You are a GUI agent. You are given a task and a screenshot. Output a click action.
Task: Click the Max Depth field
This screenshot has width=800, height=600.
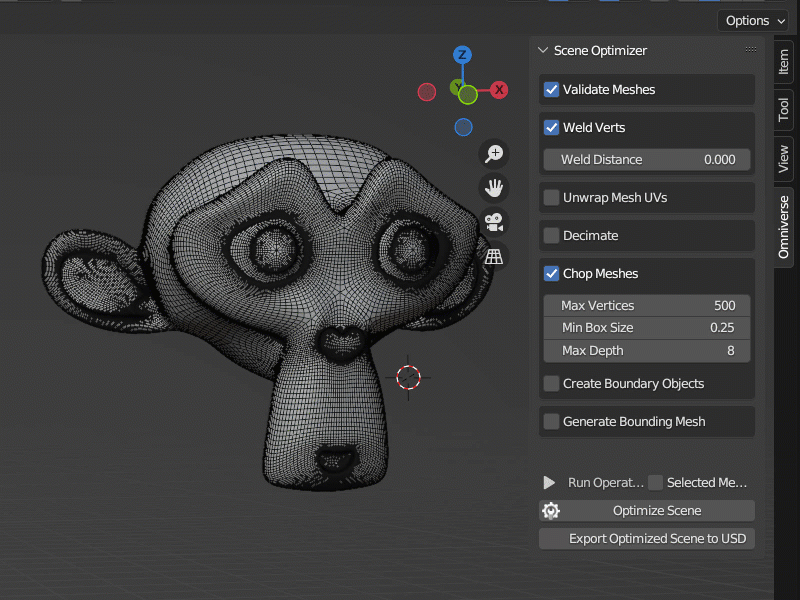647,351
